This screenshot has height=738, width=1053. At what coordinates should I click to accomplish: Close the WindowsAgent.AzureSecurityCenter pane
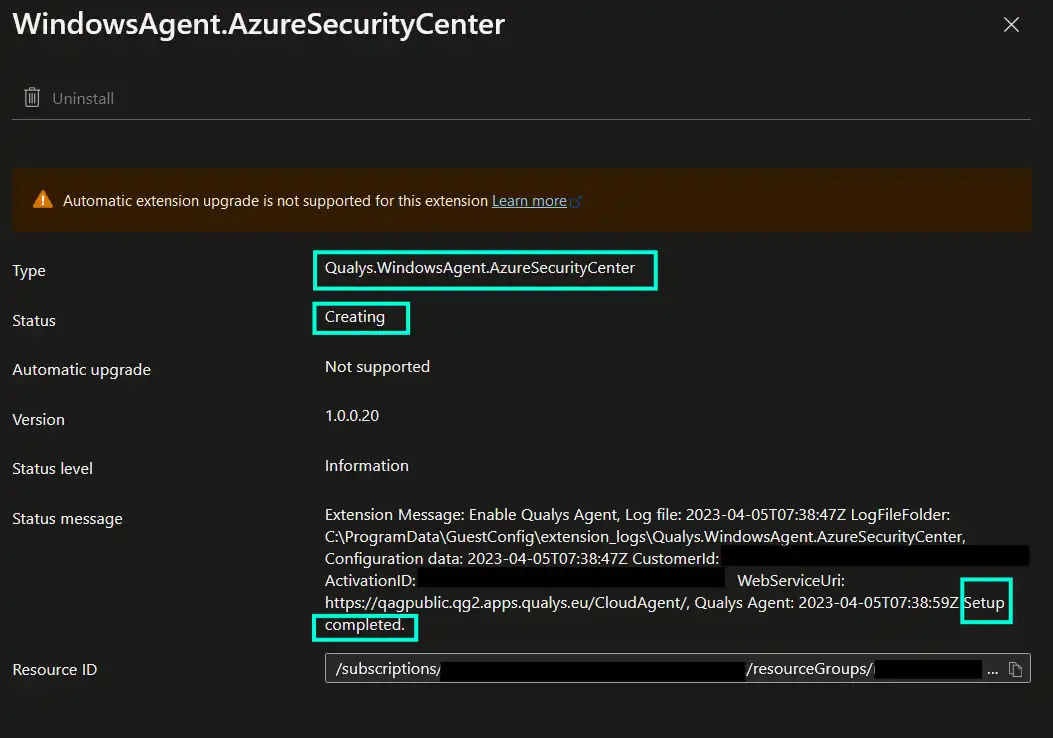point(1011,25)
